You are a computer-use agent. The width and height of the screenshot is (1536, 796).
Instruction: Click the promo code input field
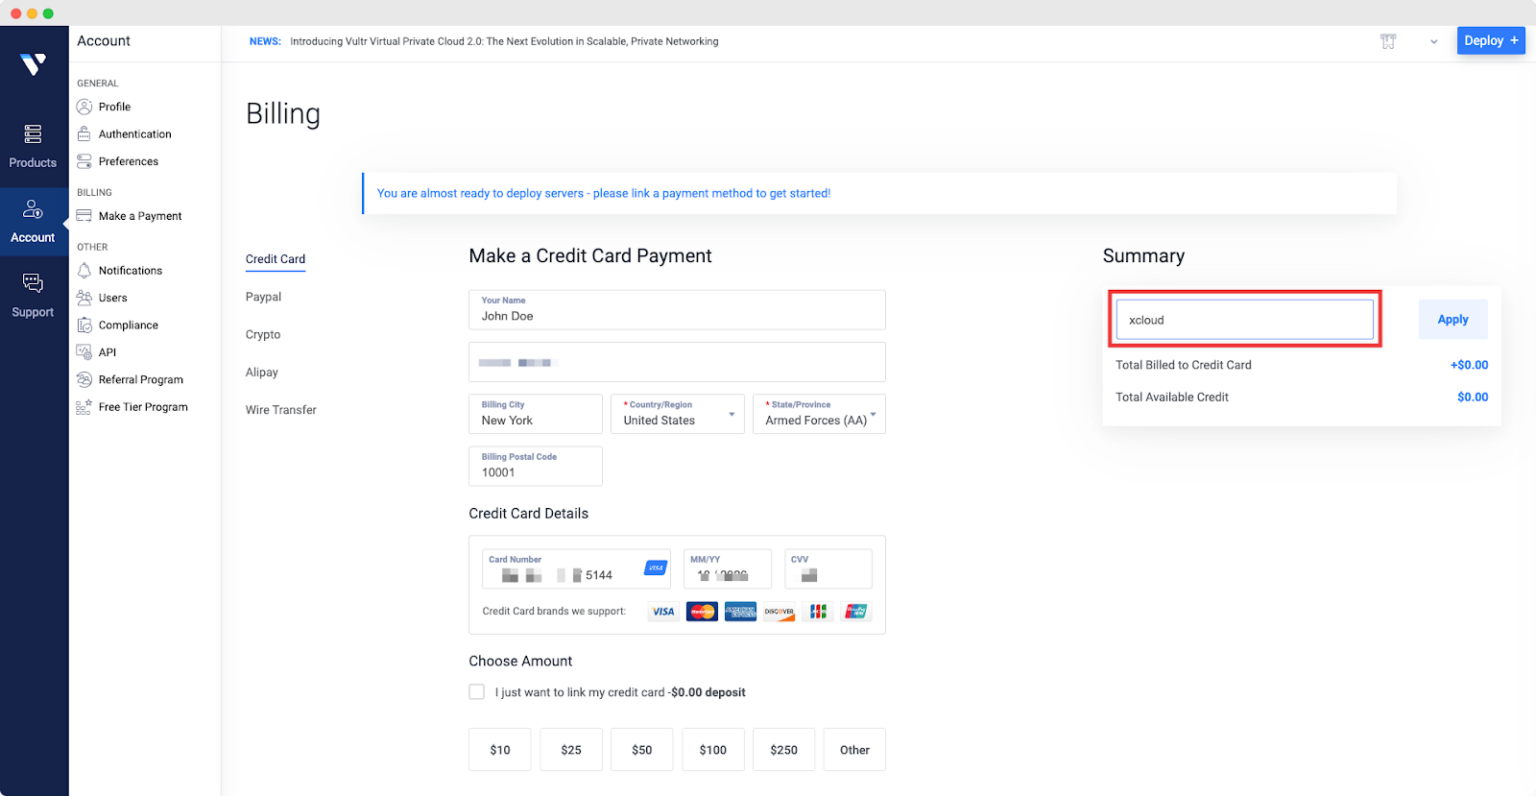tap(1245, 320)
